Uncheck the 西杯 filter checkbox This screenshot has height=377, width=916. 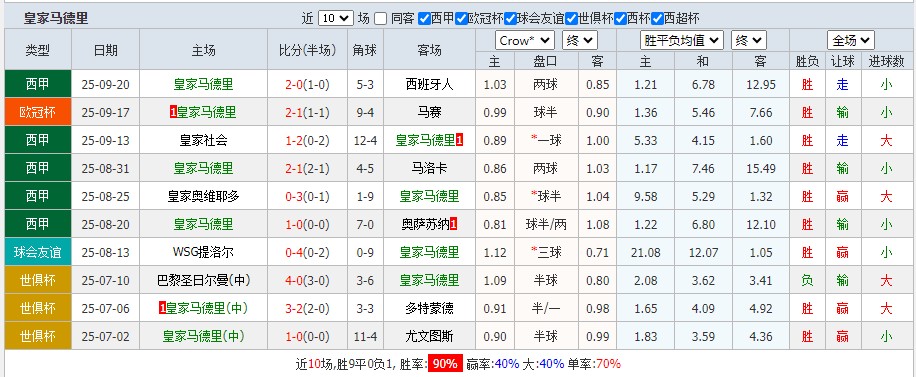(x=620, y=19)
